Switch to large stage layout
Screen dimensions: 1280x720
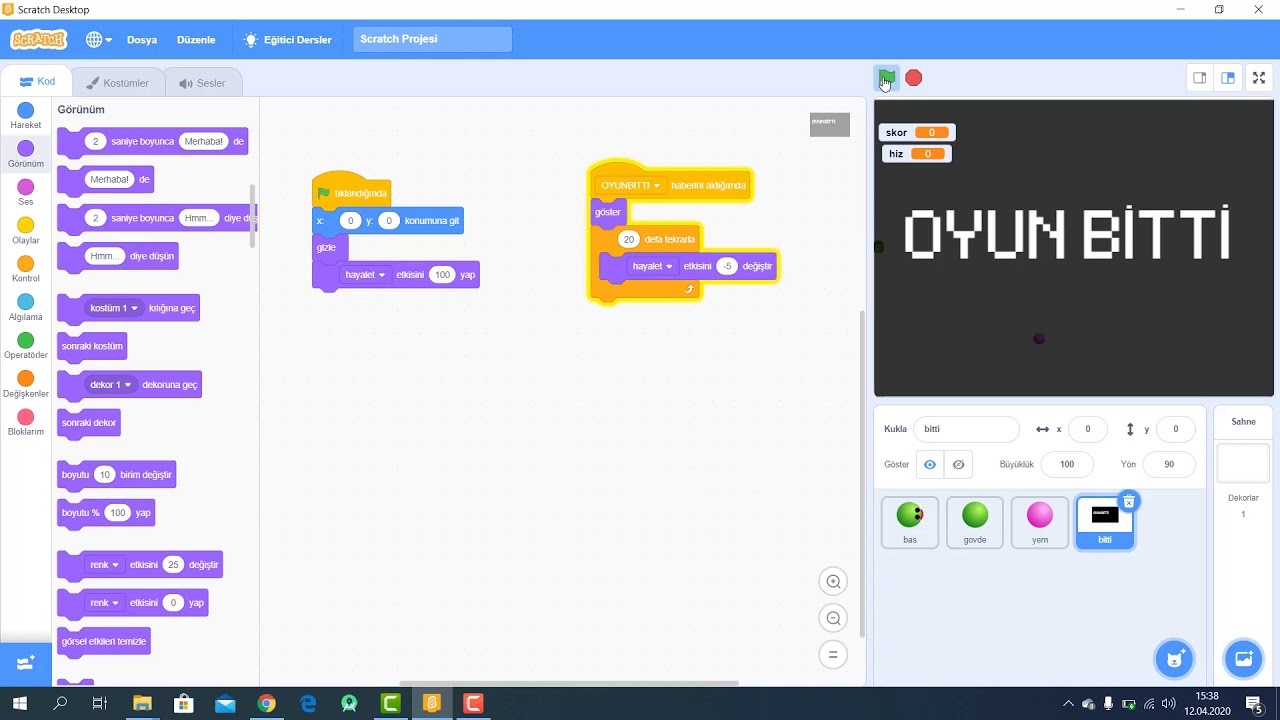(x=1228, y=78)
